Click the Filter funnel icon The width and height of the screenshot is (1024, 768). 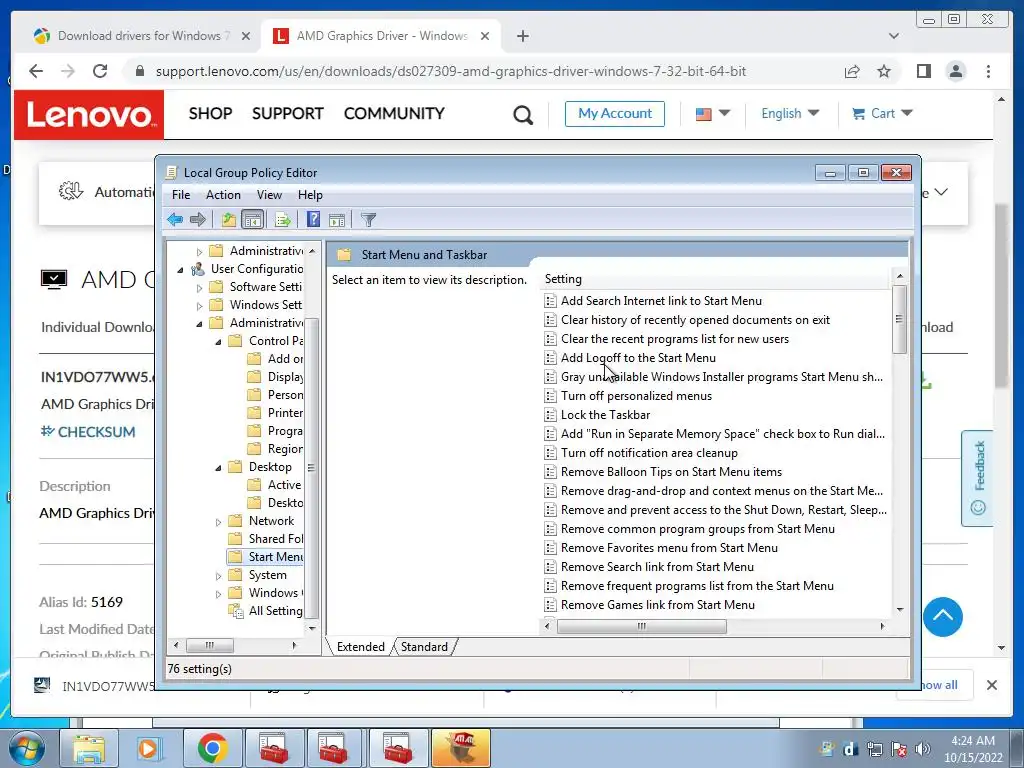click(x=368, y=220)
